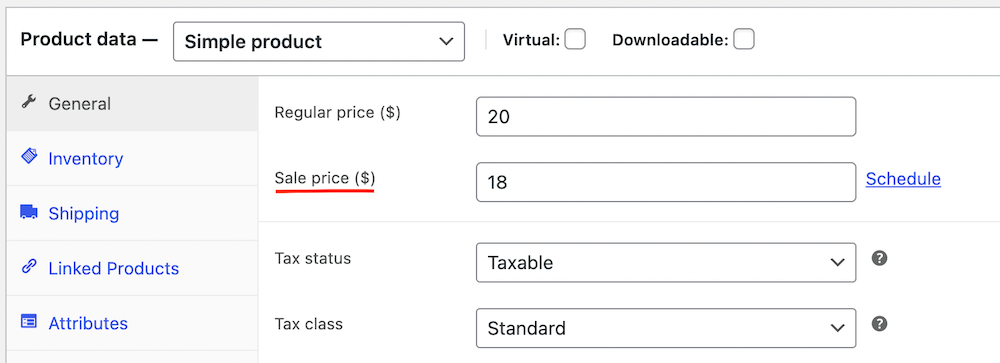Screen dimensions: 1000x363
Task: Enable the Virtual checkbox
Action: pos(575,40)
